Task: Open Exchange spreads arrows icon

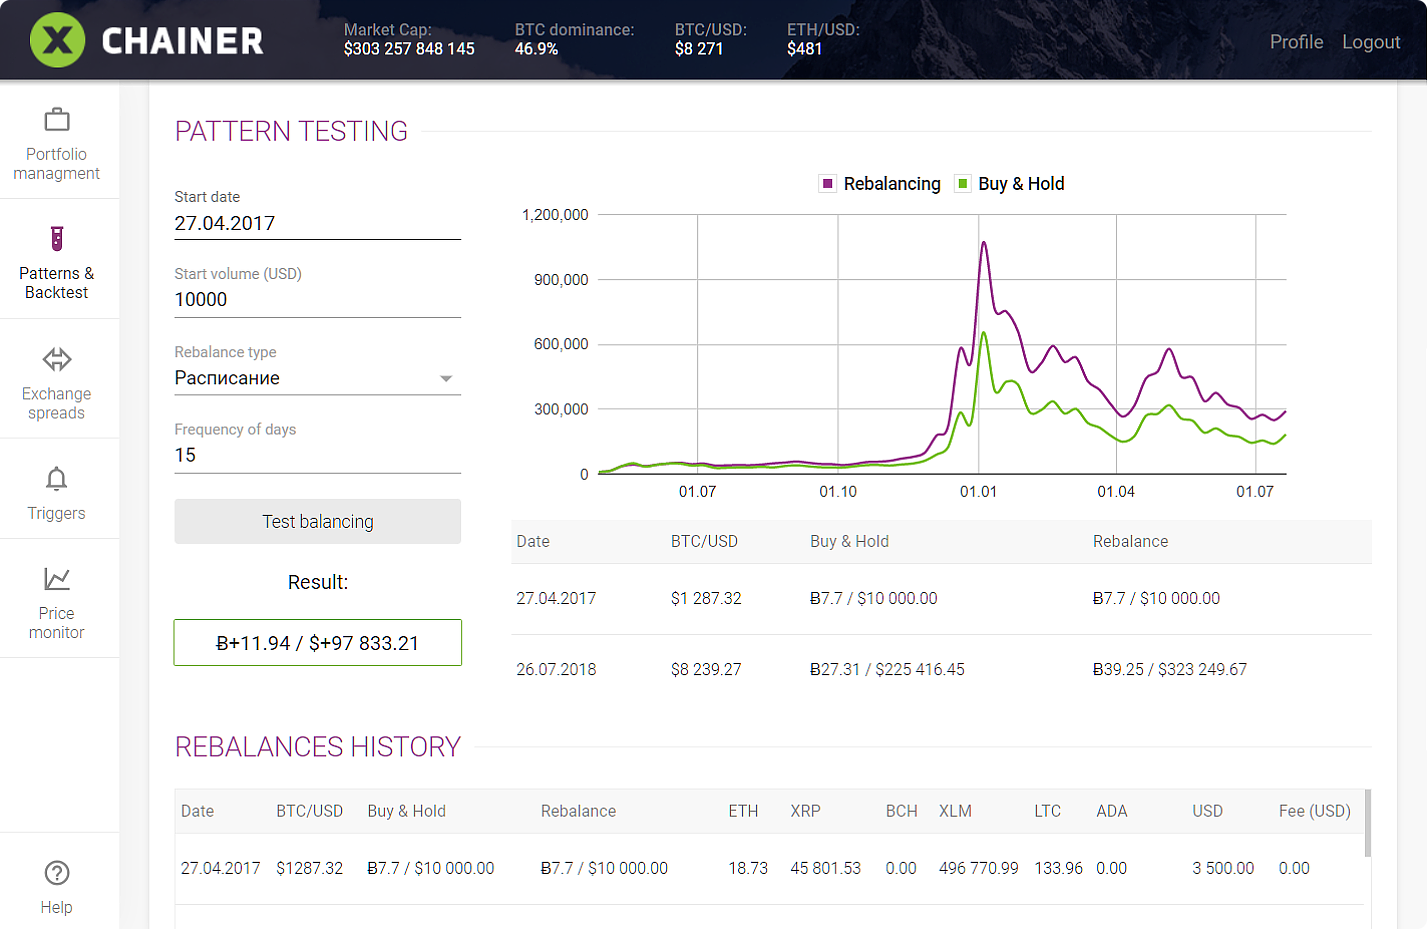Action: (x=57, y=359)
